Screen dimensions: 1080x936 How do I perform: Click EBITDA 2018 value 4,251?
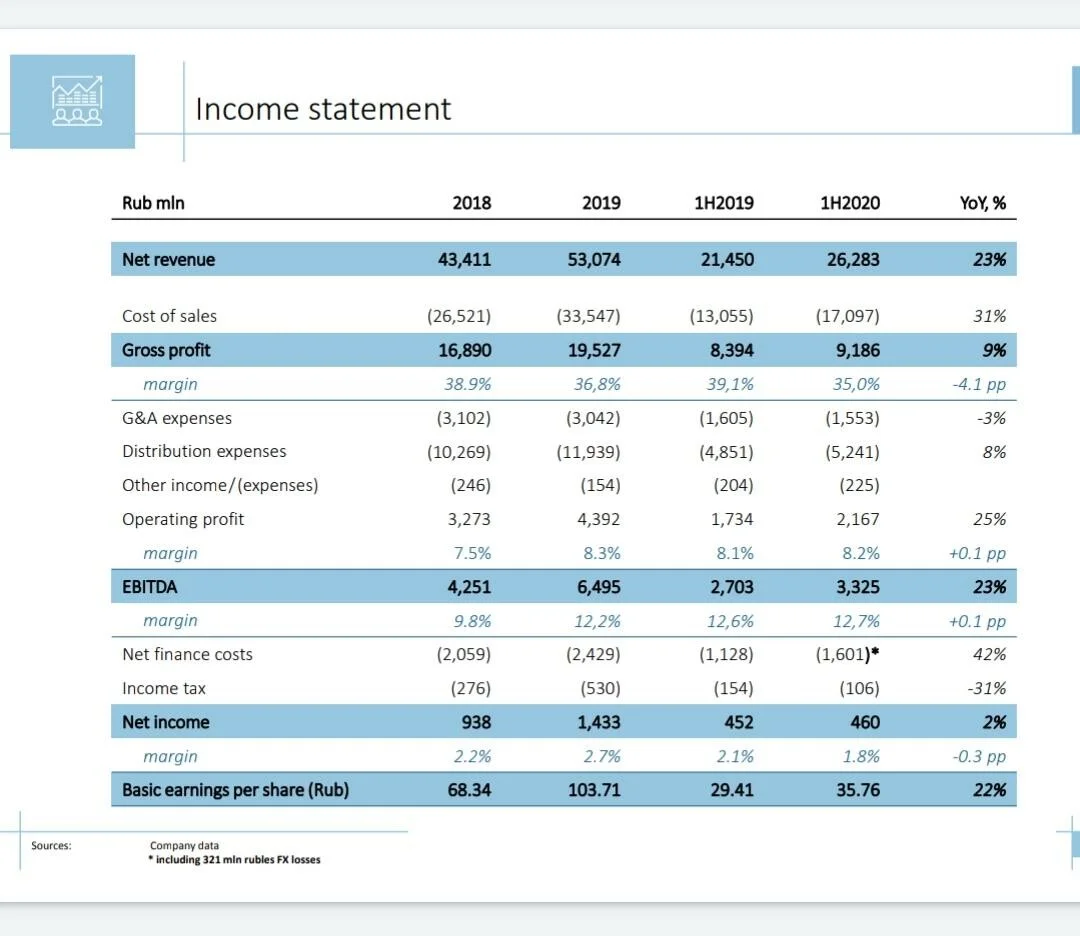469,587
